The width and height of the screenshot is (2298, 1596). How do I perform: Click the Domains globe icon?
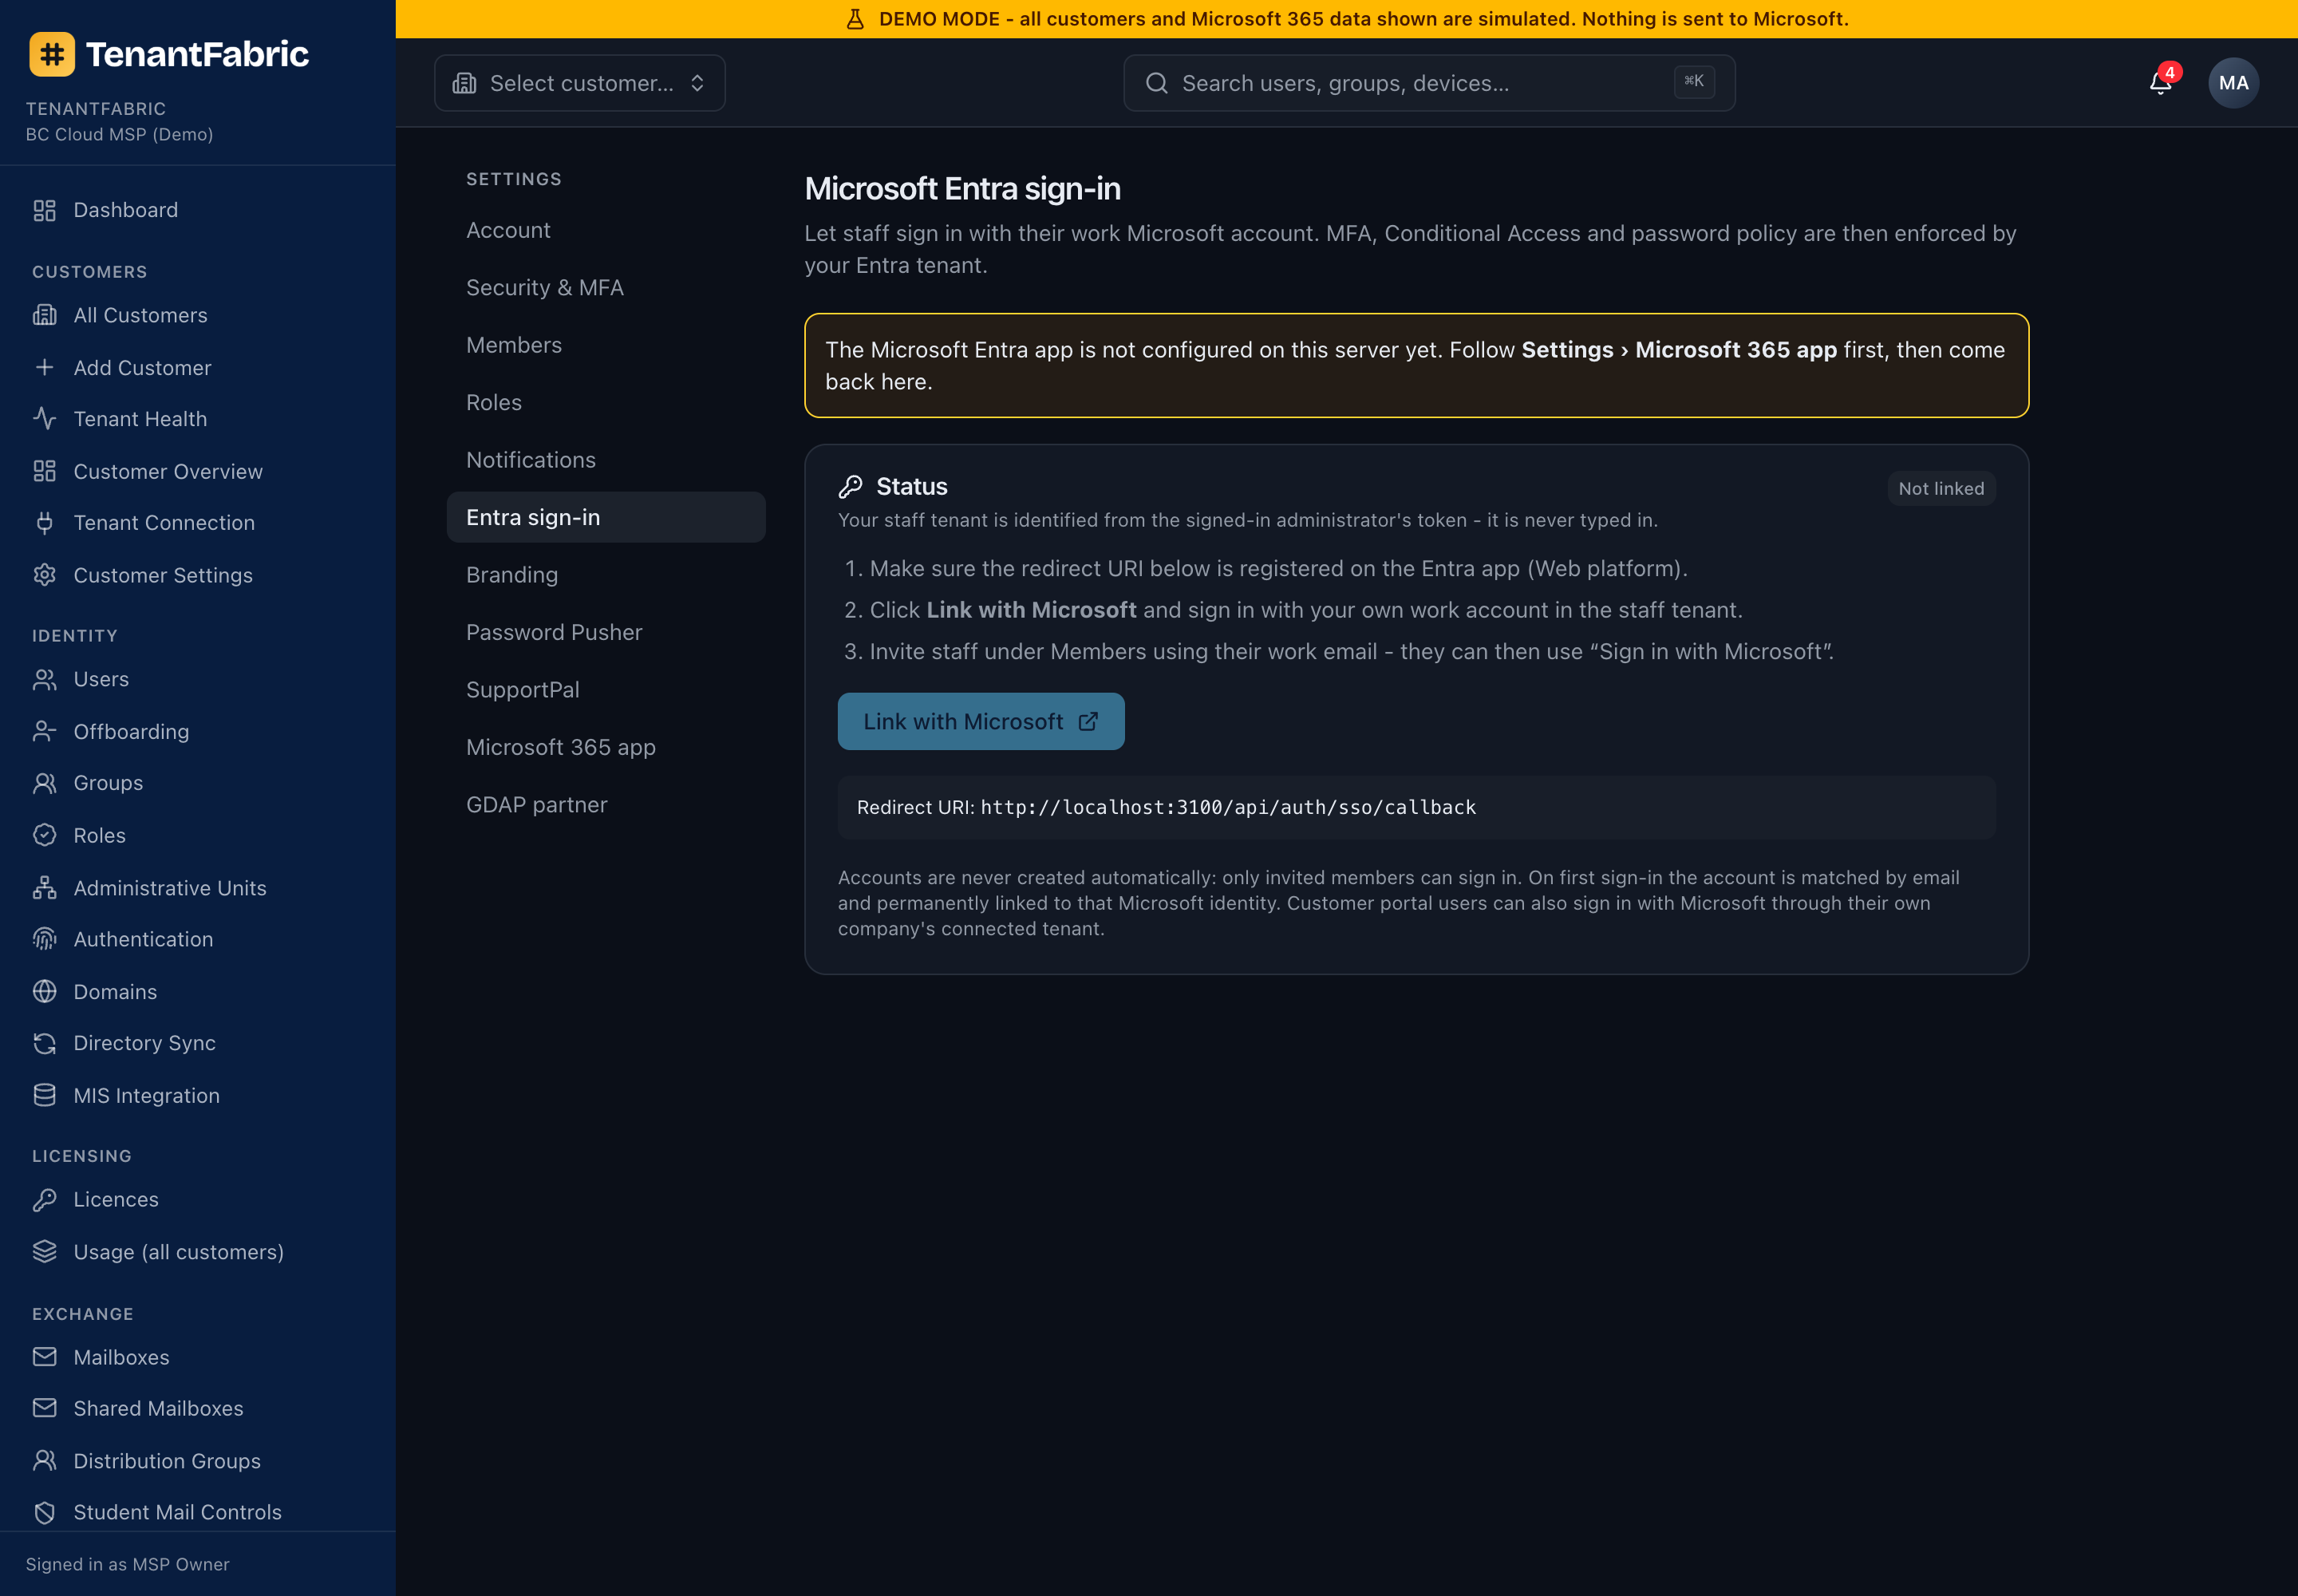[x=44, y=991]
